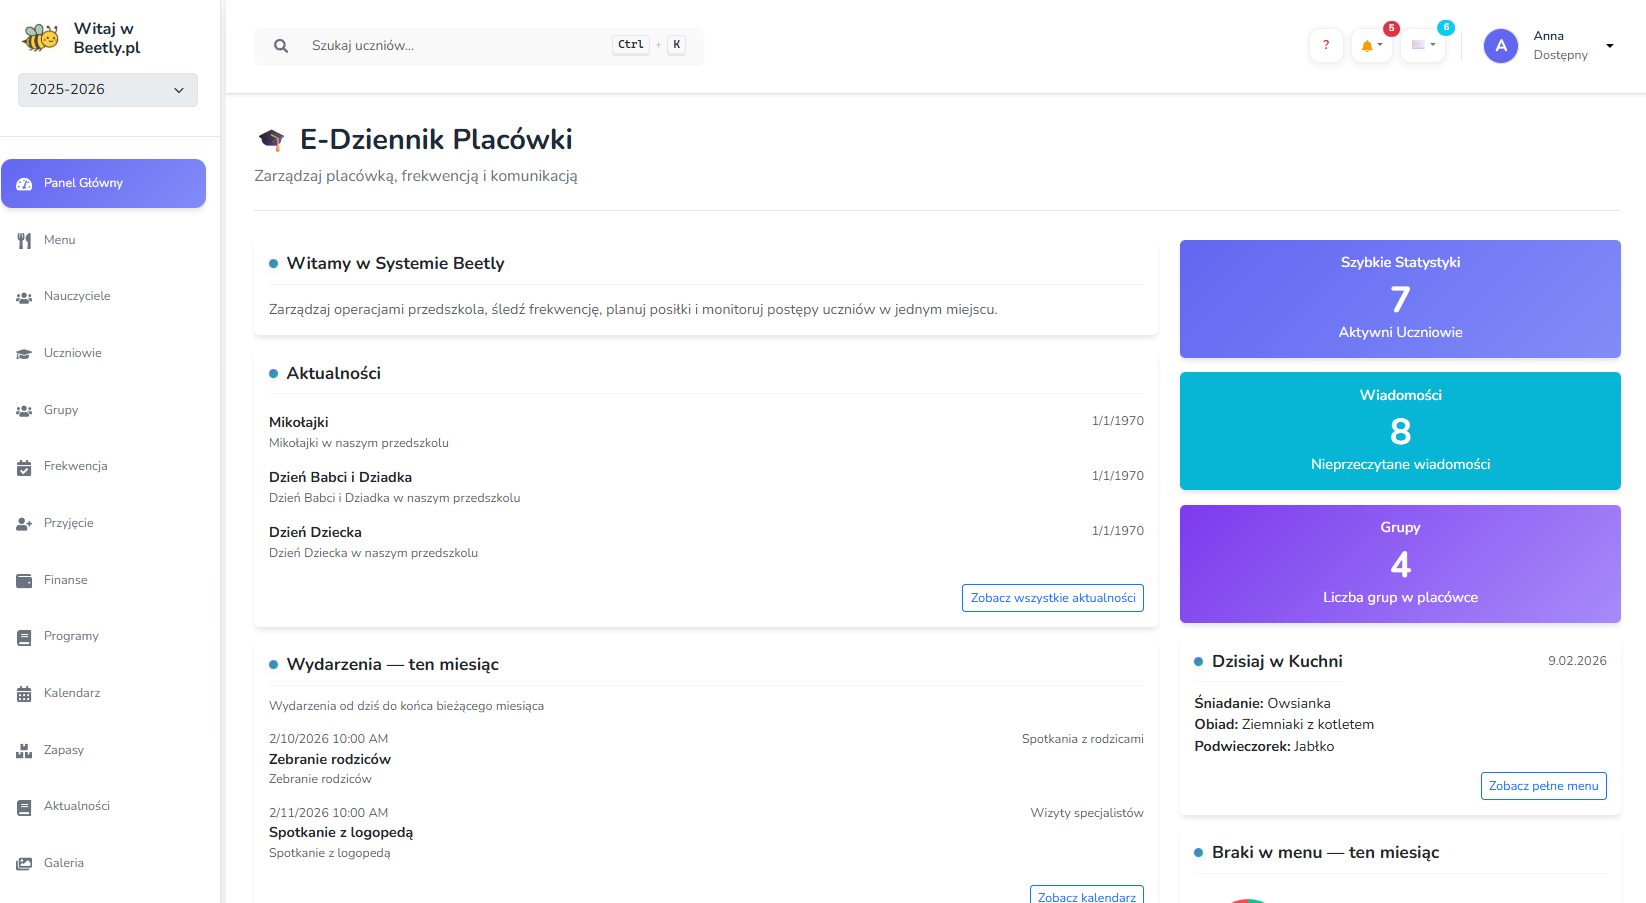The width and height of the screenshot is (1646, 903).
Task: Click the Beetly bee logo
Action: point(41,38)
